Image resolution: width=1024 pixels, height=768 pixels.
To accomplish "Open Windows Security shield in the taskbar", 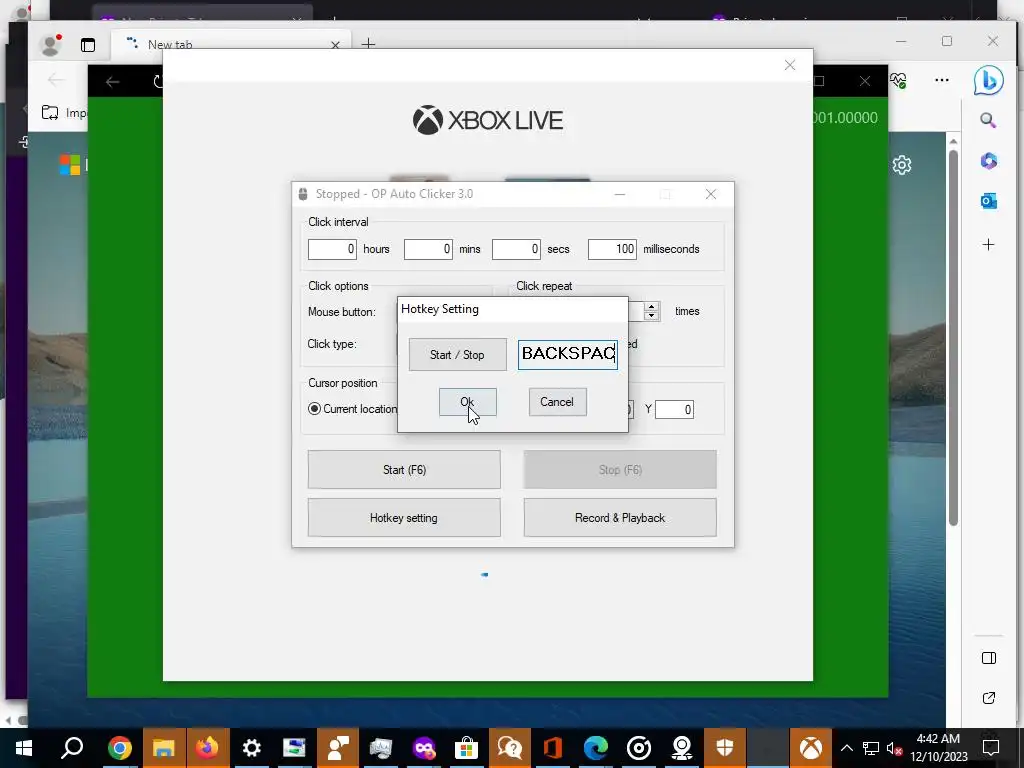I will (x=724, y=748).
